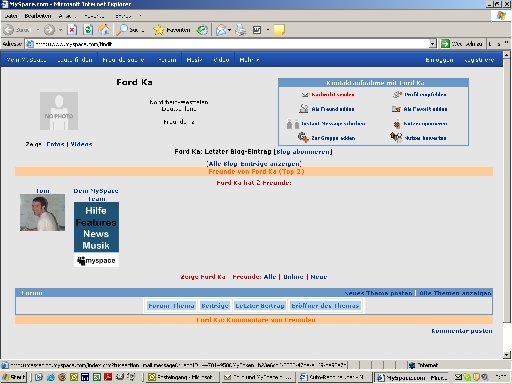Click the NO PHOTO profile placeholder image
Viewport: 512px width, 384px height.
(59, 111)
